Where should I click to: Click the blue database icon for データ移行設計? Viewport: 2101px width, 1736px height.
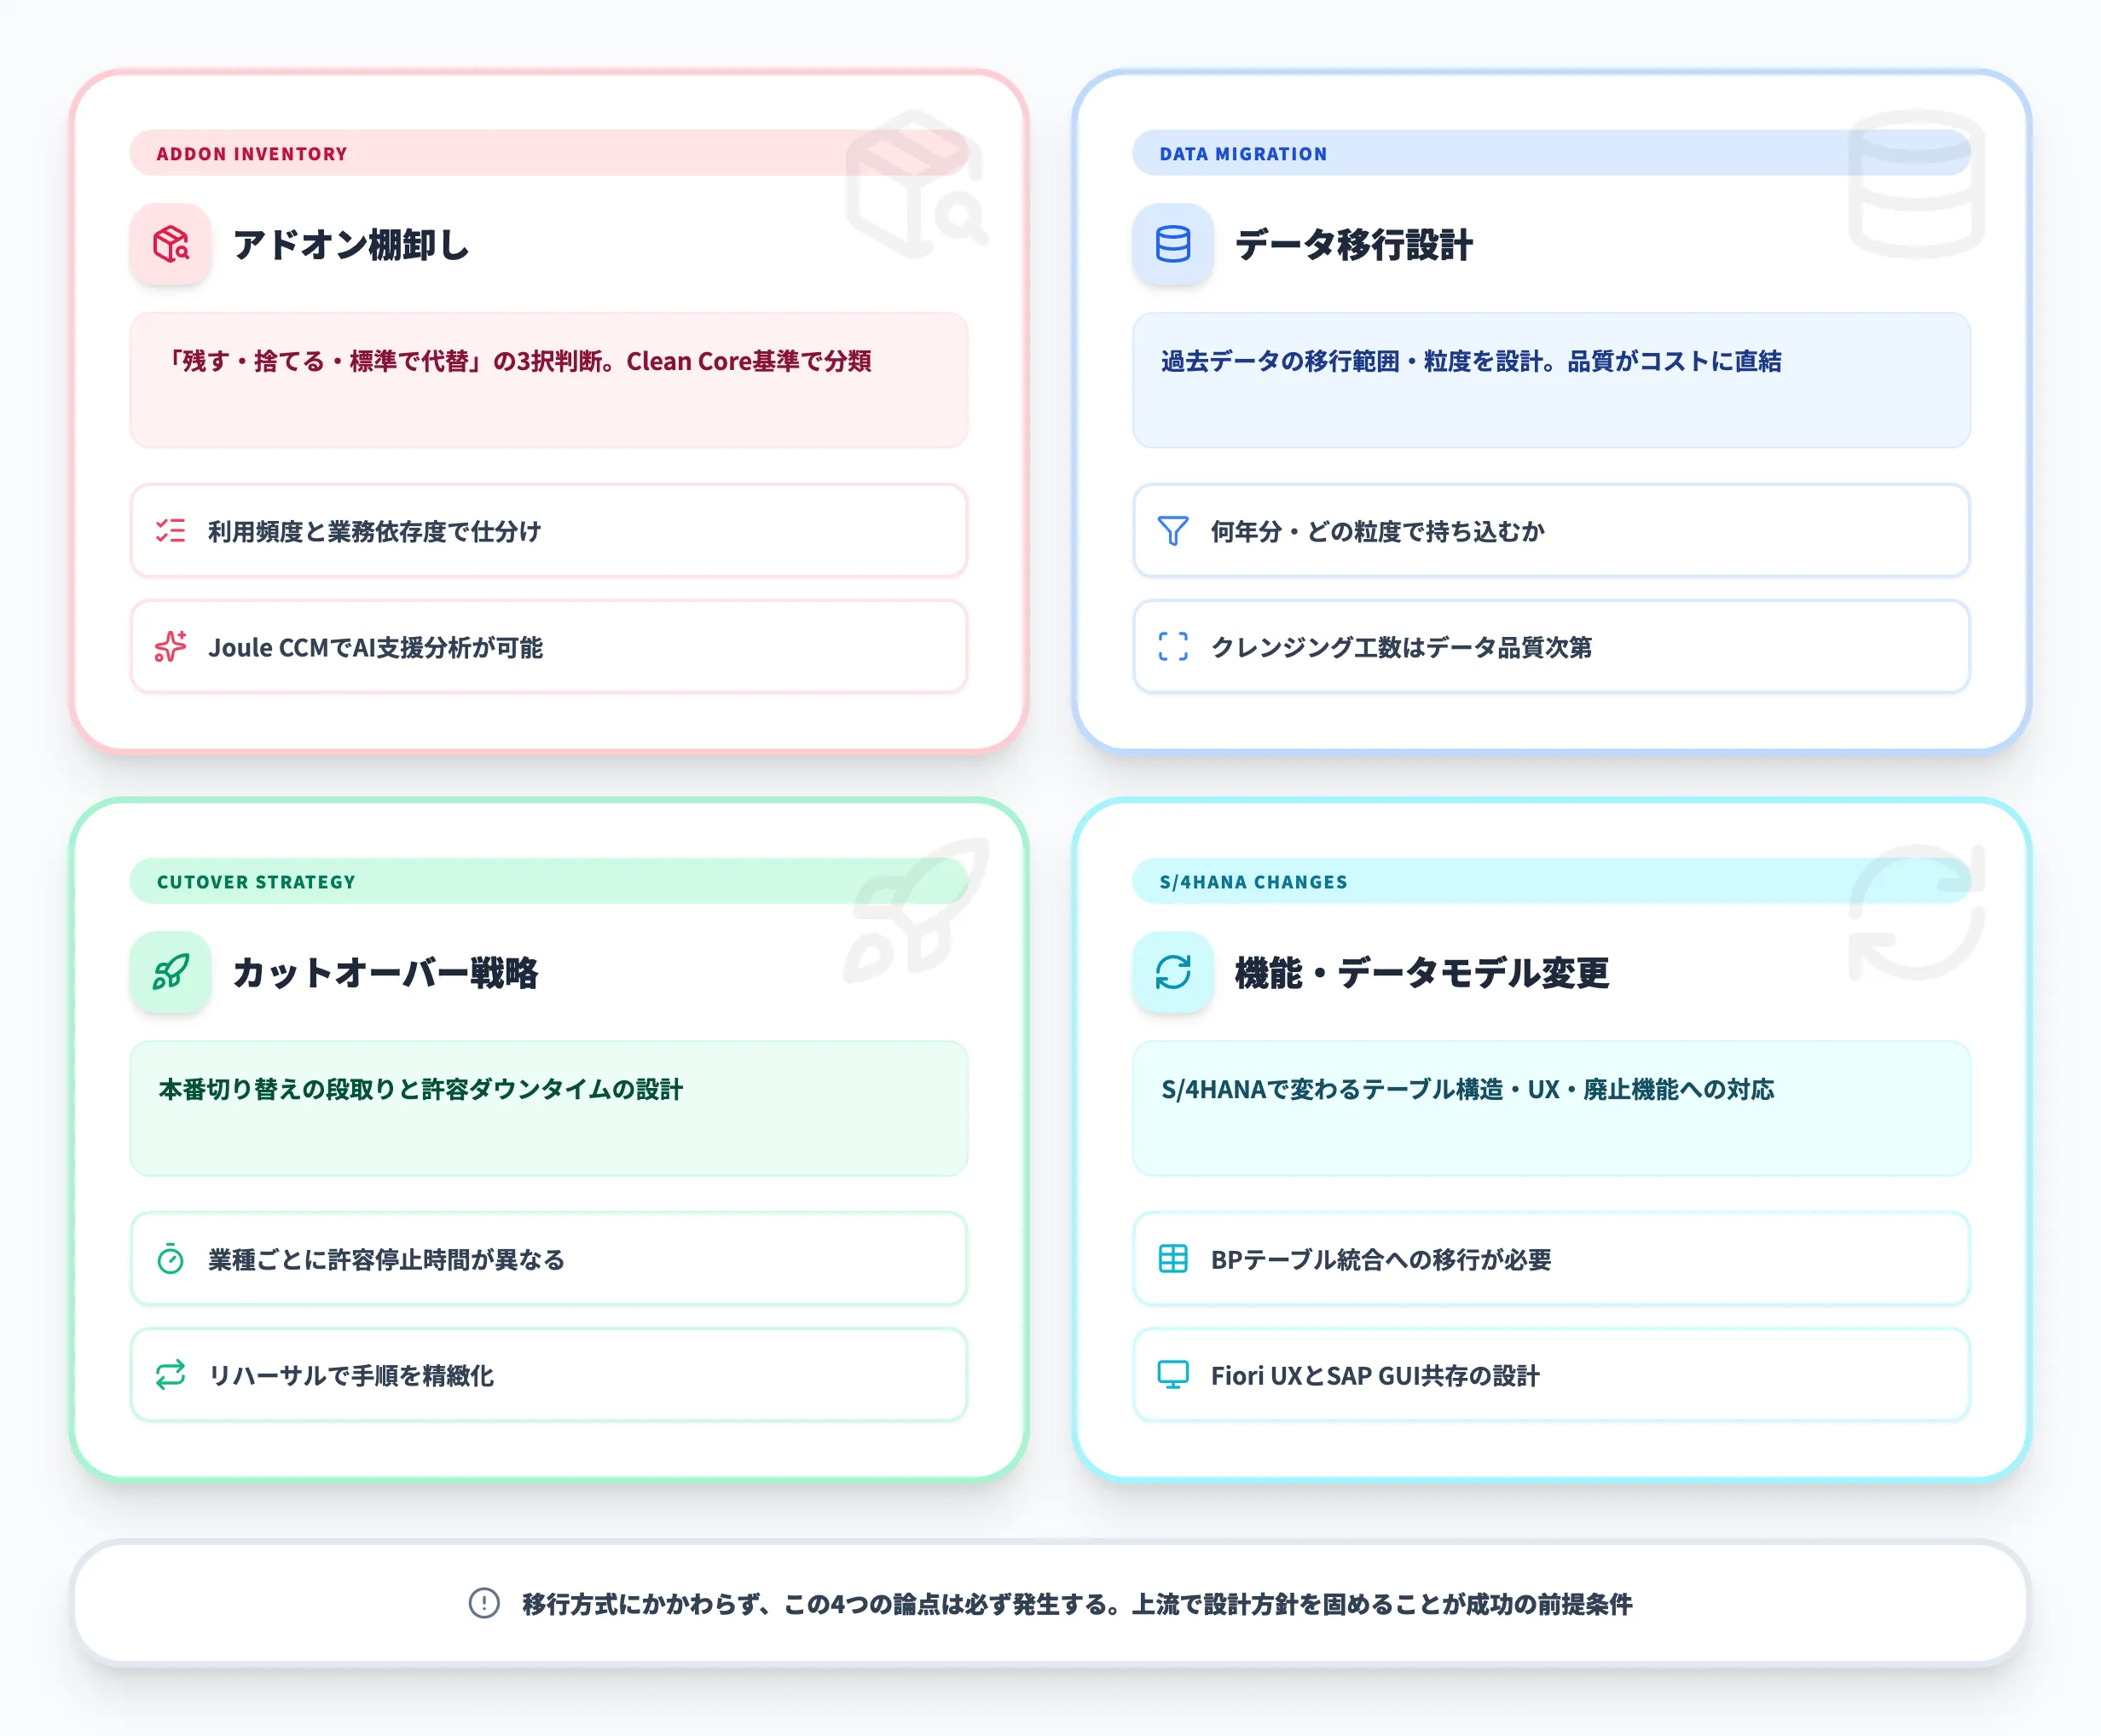(x=1172, y=245)
